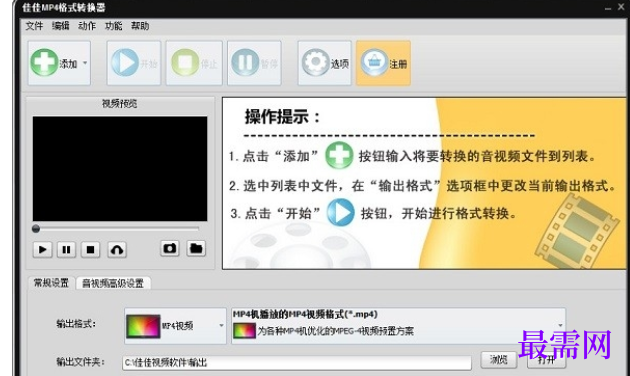Click the 停止 (Stop) toolbar button

194,63
